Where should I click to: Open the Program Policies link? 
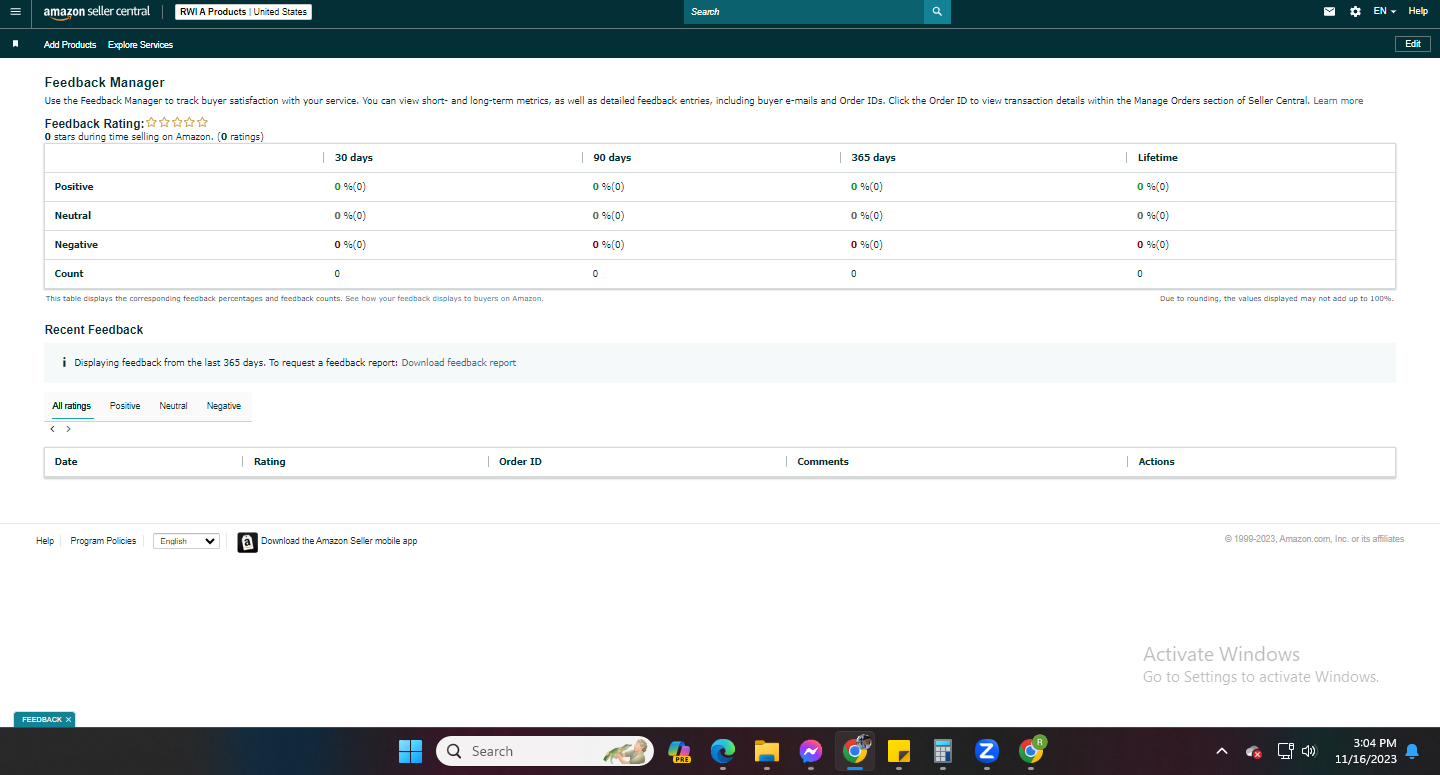point(103,541)
